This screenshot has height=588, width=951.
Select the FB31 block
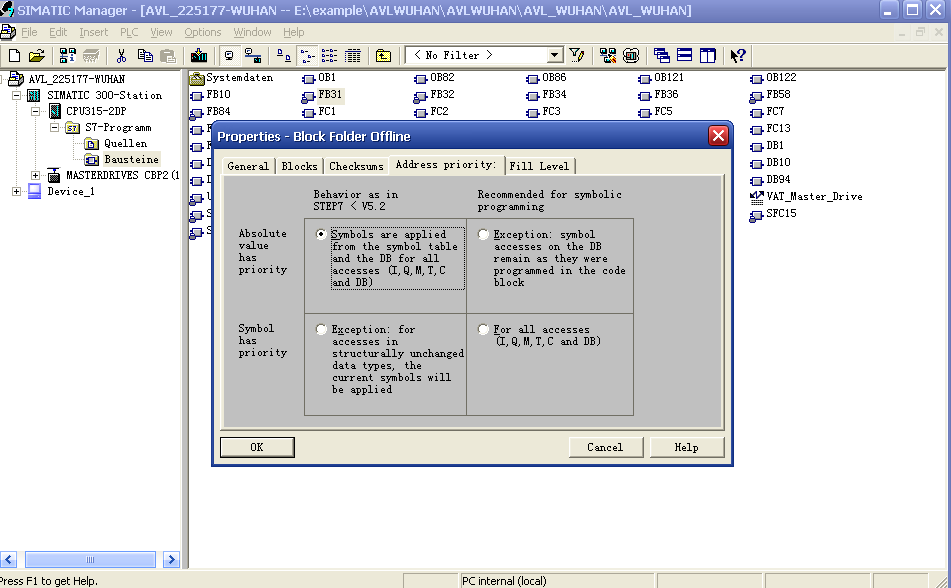point(323,95)
